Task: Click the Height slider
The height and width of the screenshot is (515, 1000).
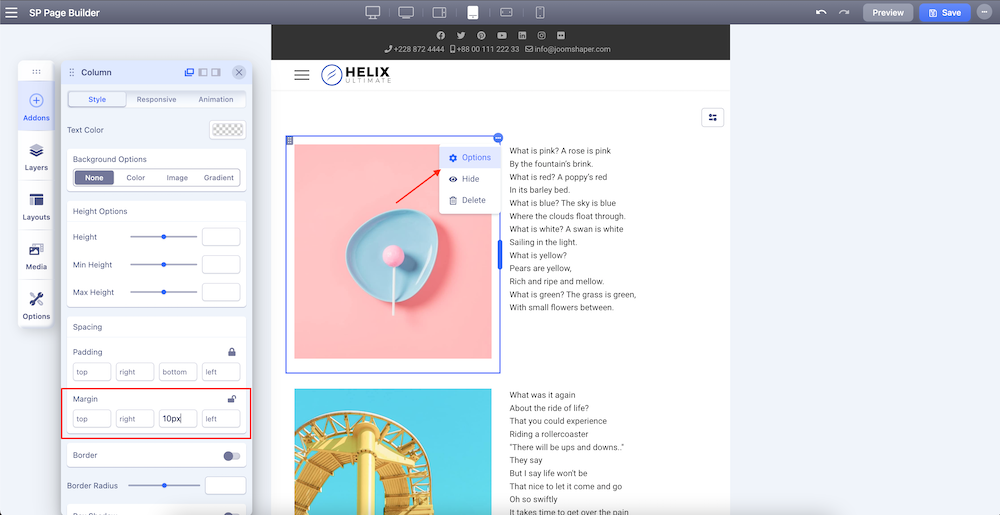Action: pyautogui.click(x=164, y=236)
